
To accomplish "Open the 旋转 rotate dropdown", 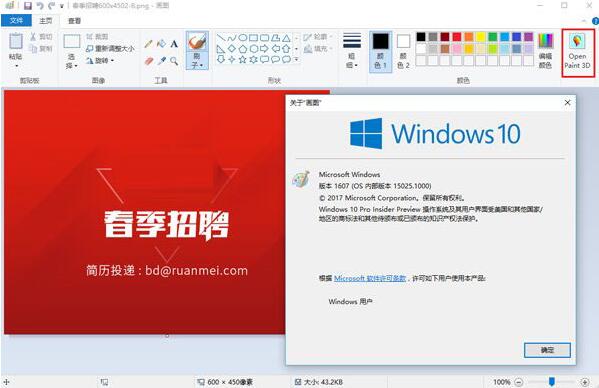I will 100,60.
